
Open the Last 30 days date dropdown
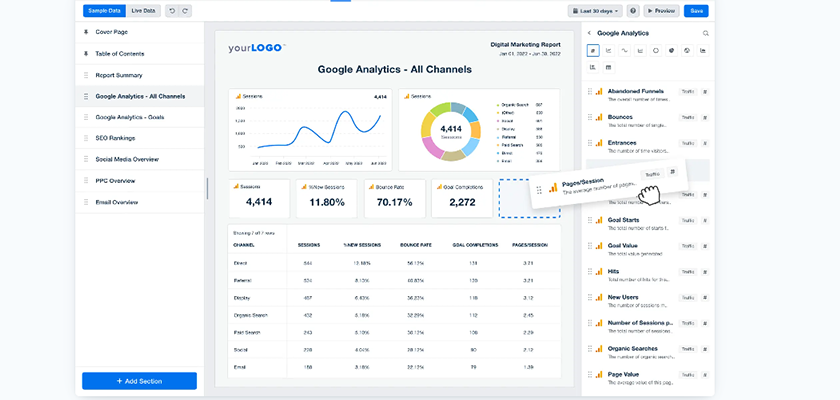click(x=594, y=11)
